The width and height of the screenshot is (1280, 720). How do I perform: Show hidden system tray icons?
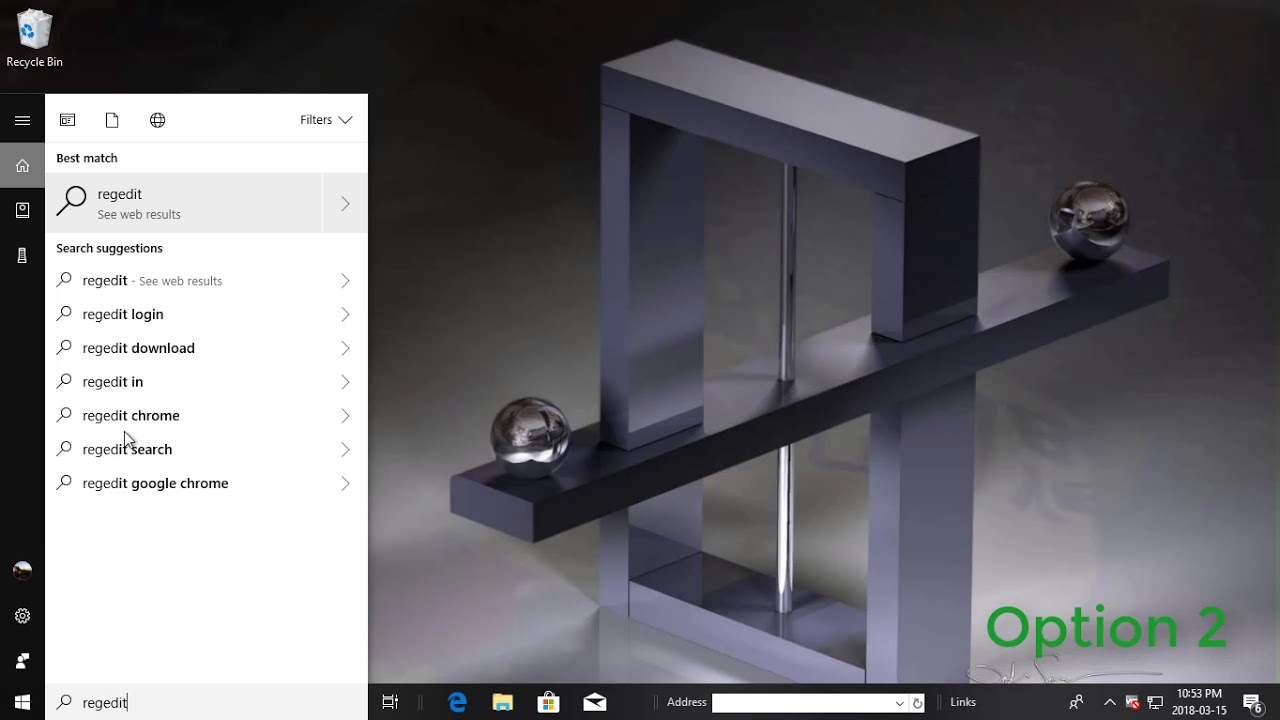1109,702
